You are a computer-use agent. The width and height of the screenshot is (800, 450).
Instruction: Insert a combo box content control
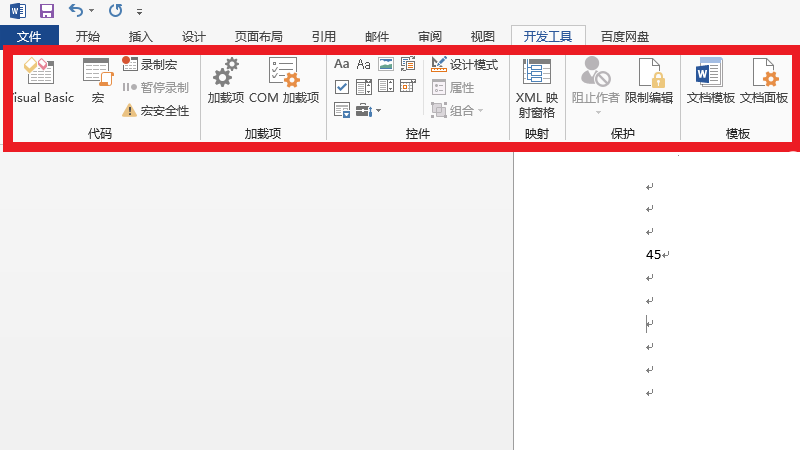[x=364, y=87]
